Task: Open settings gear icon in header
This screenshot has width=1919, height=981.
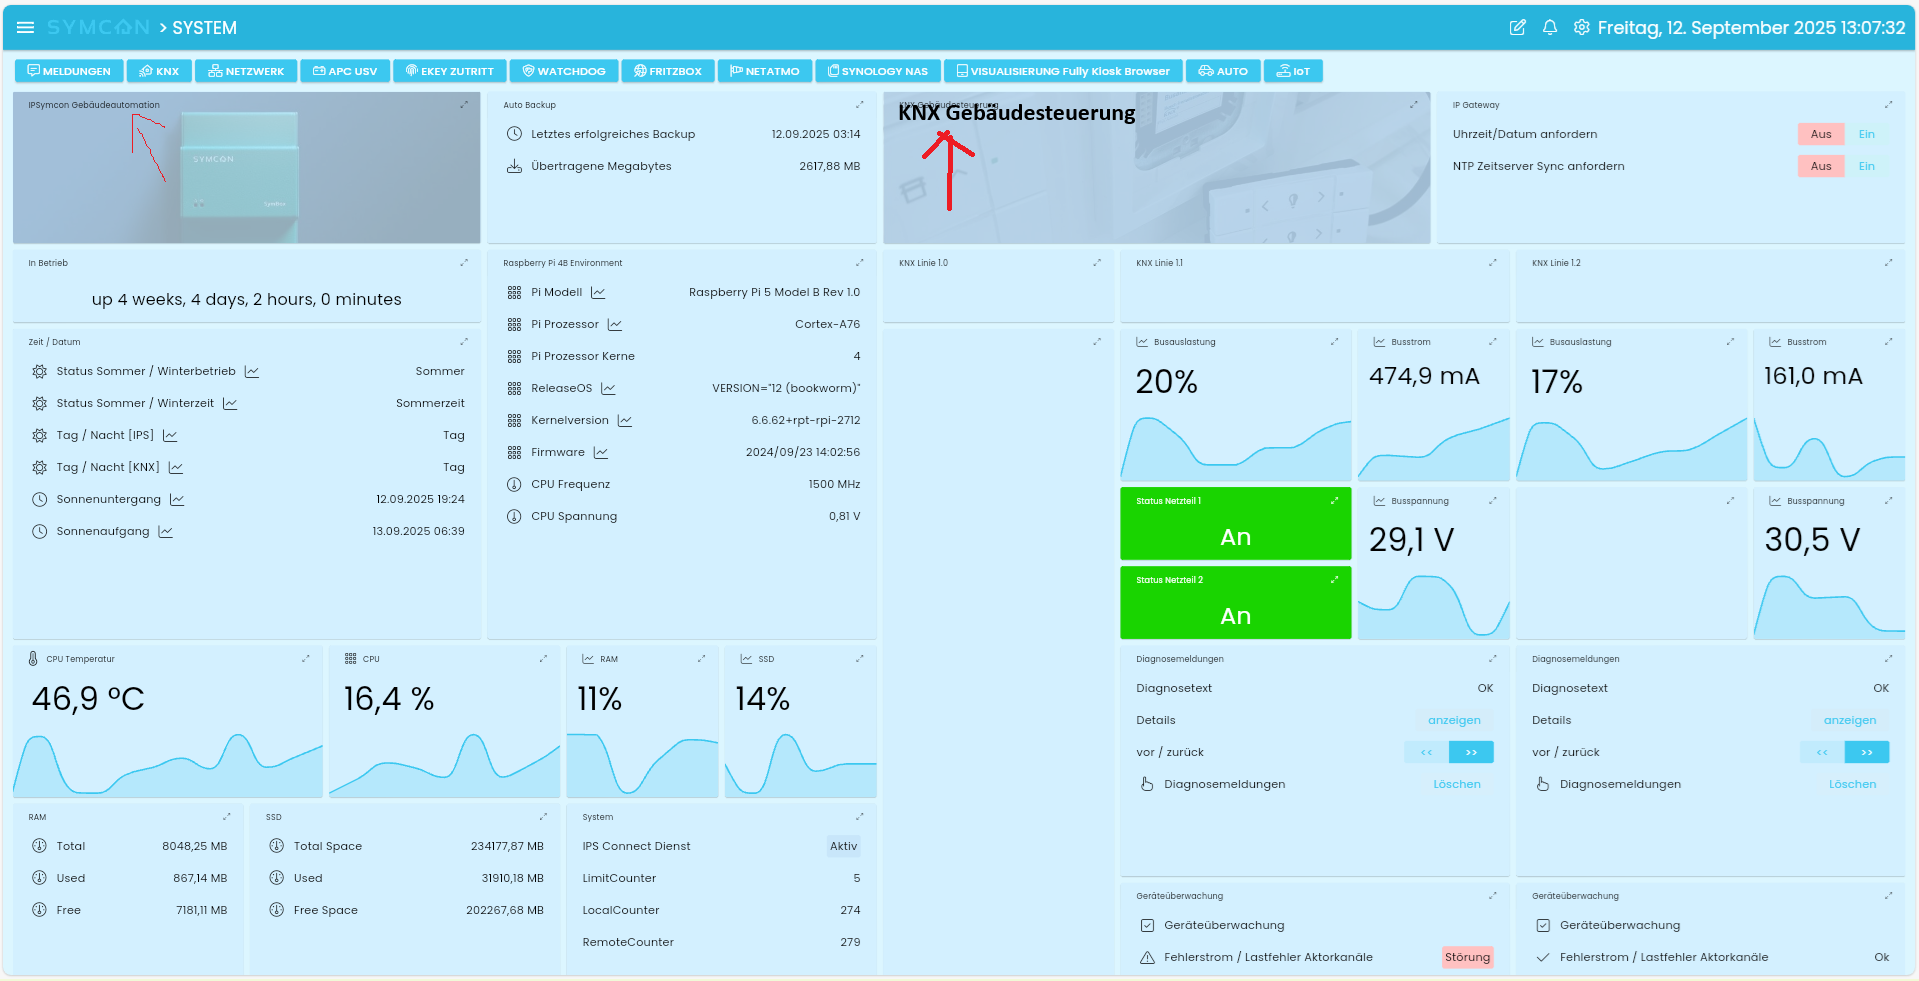Action: pyautogui.click(x=1581, y=28)
